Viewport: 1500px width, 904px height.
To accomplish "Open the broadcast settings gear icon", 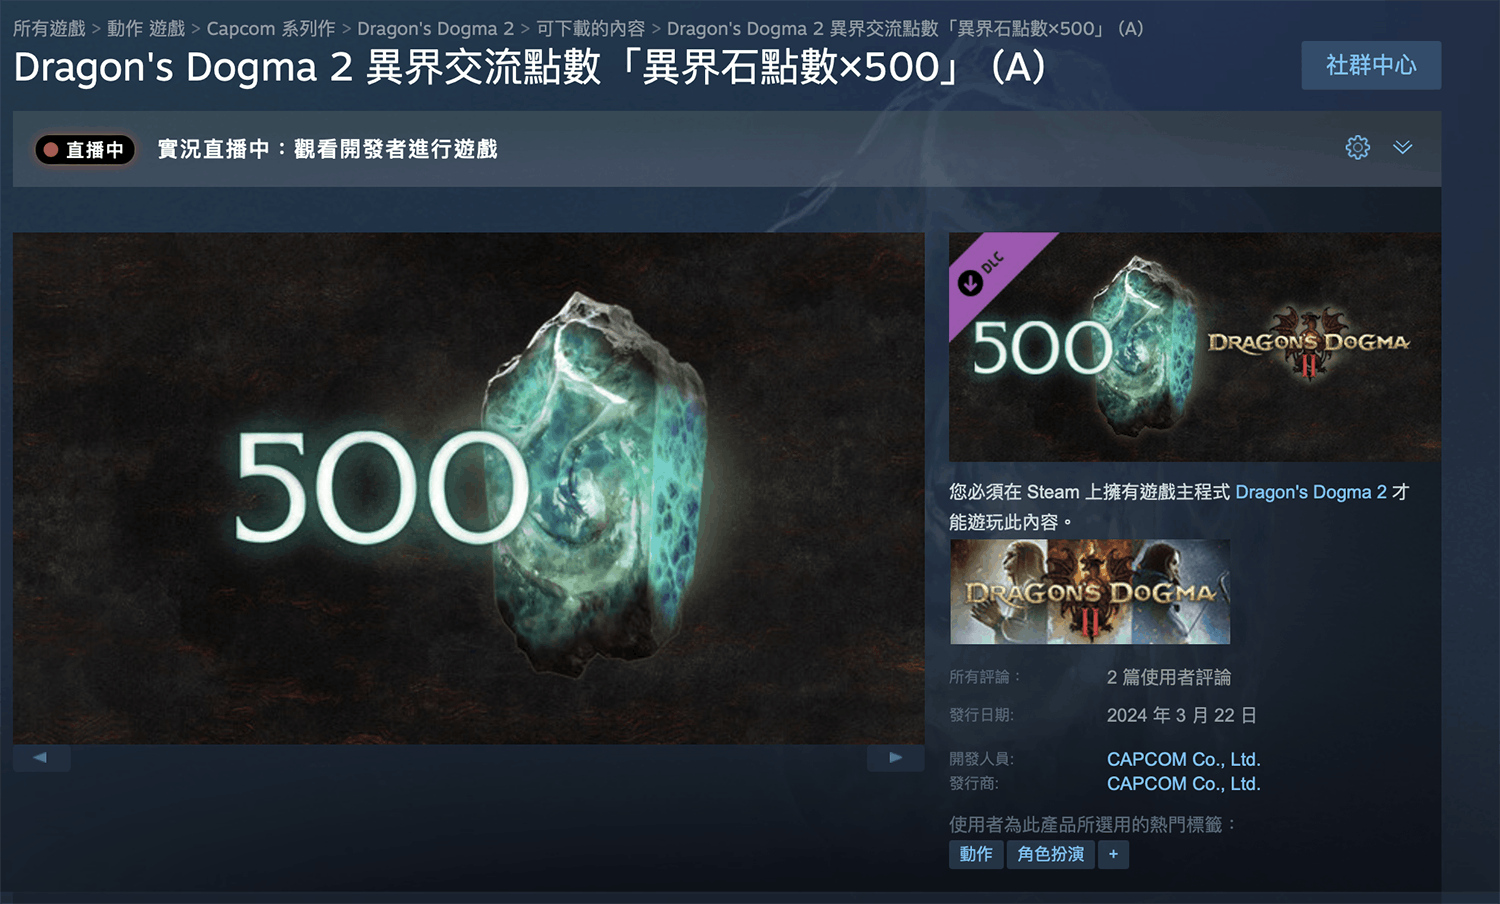I will pos(1357,148).
